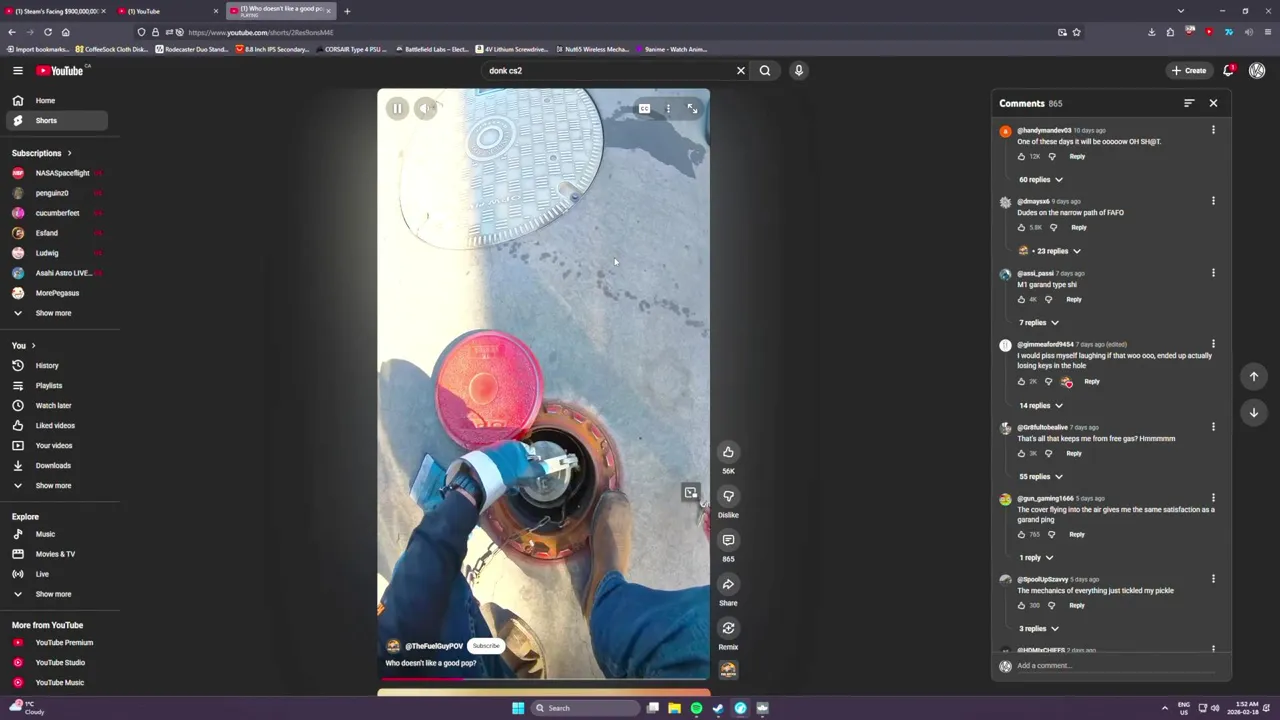1280x720 pixels.
Task: Start voice search with microphone icon
Action: pyautogui.click(x=798, y=70)
